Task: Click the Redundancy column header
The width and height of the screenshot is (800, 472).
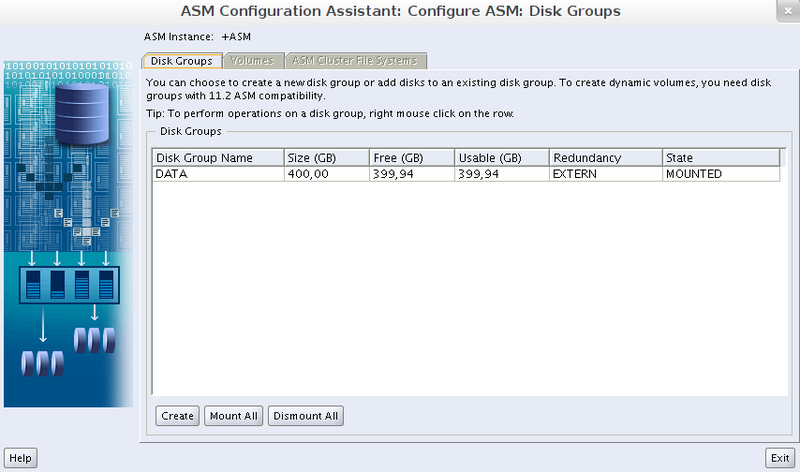Action: coord(605,158)
